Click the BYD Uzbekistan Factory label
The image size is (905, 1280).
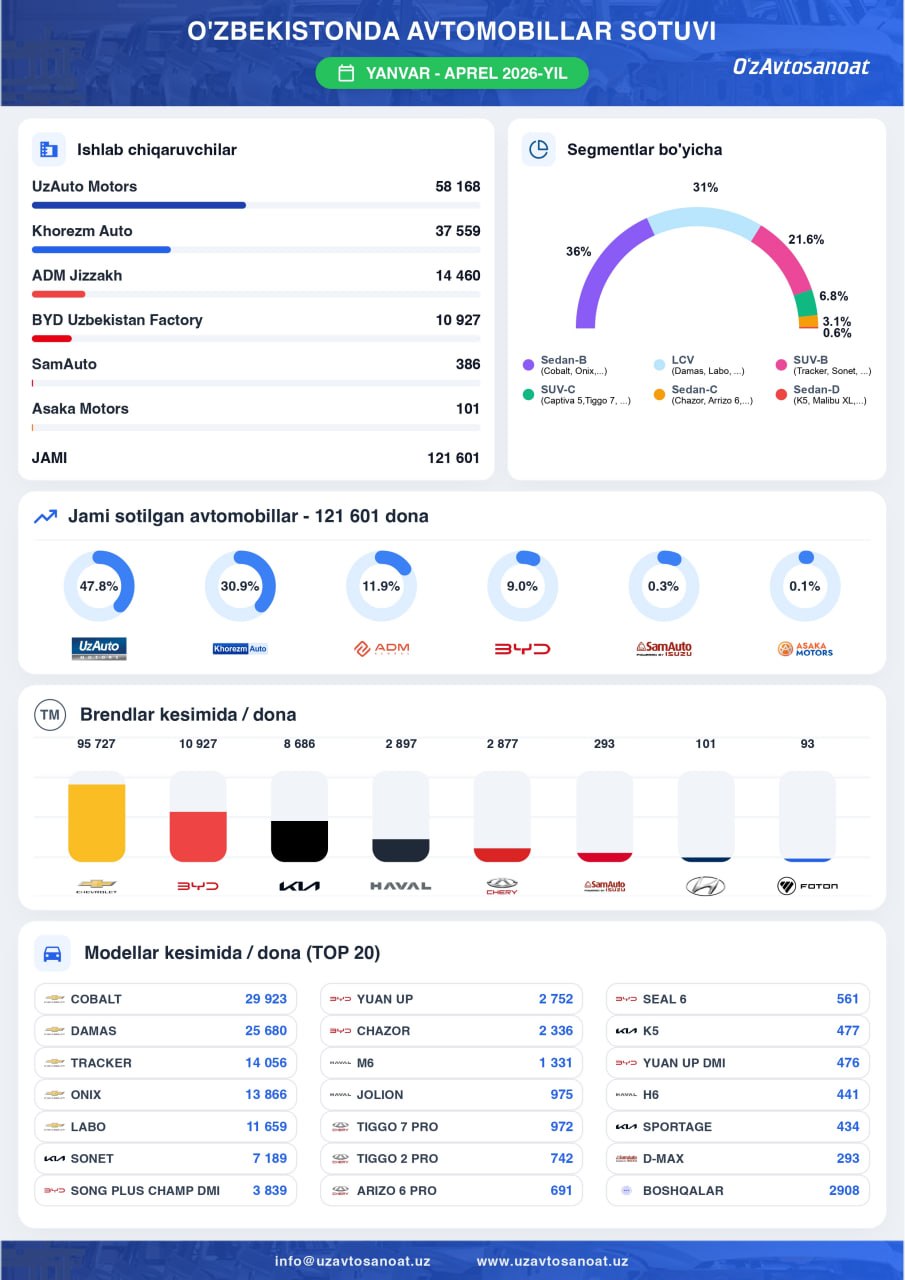click(117, 320)
